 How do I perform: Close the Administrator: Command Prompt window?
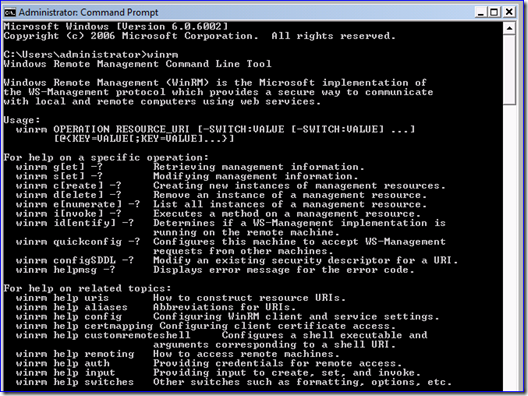pyautogui.click(x=509, y=12)
